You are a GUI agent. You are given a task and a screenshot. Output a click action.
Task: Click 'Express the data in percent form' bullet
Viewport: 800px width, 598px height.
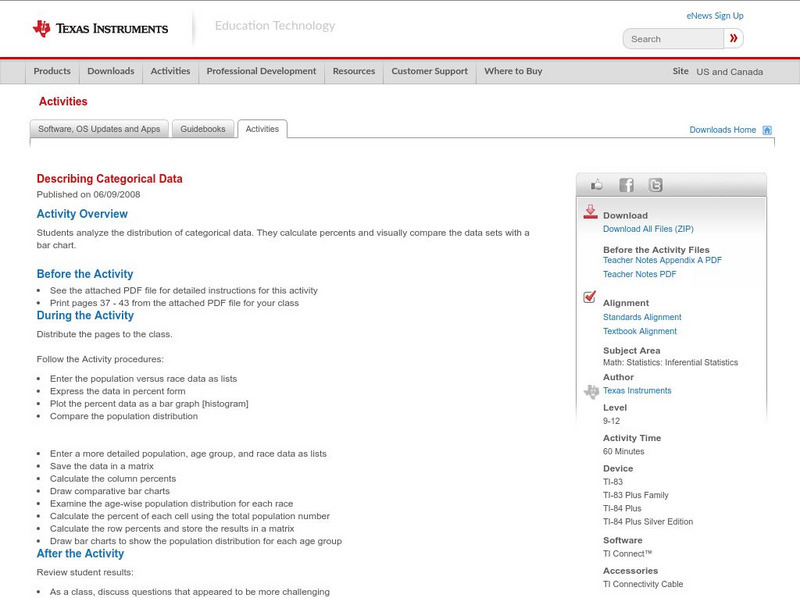point(117,391)
